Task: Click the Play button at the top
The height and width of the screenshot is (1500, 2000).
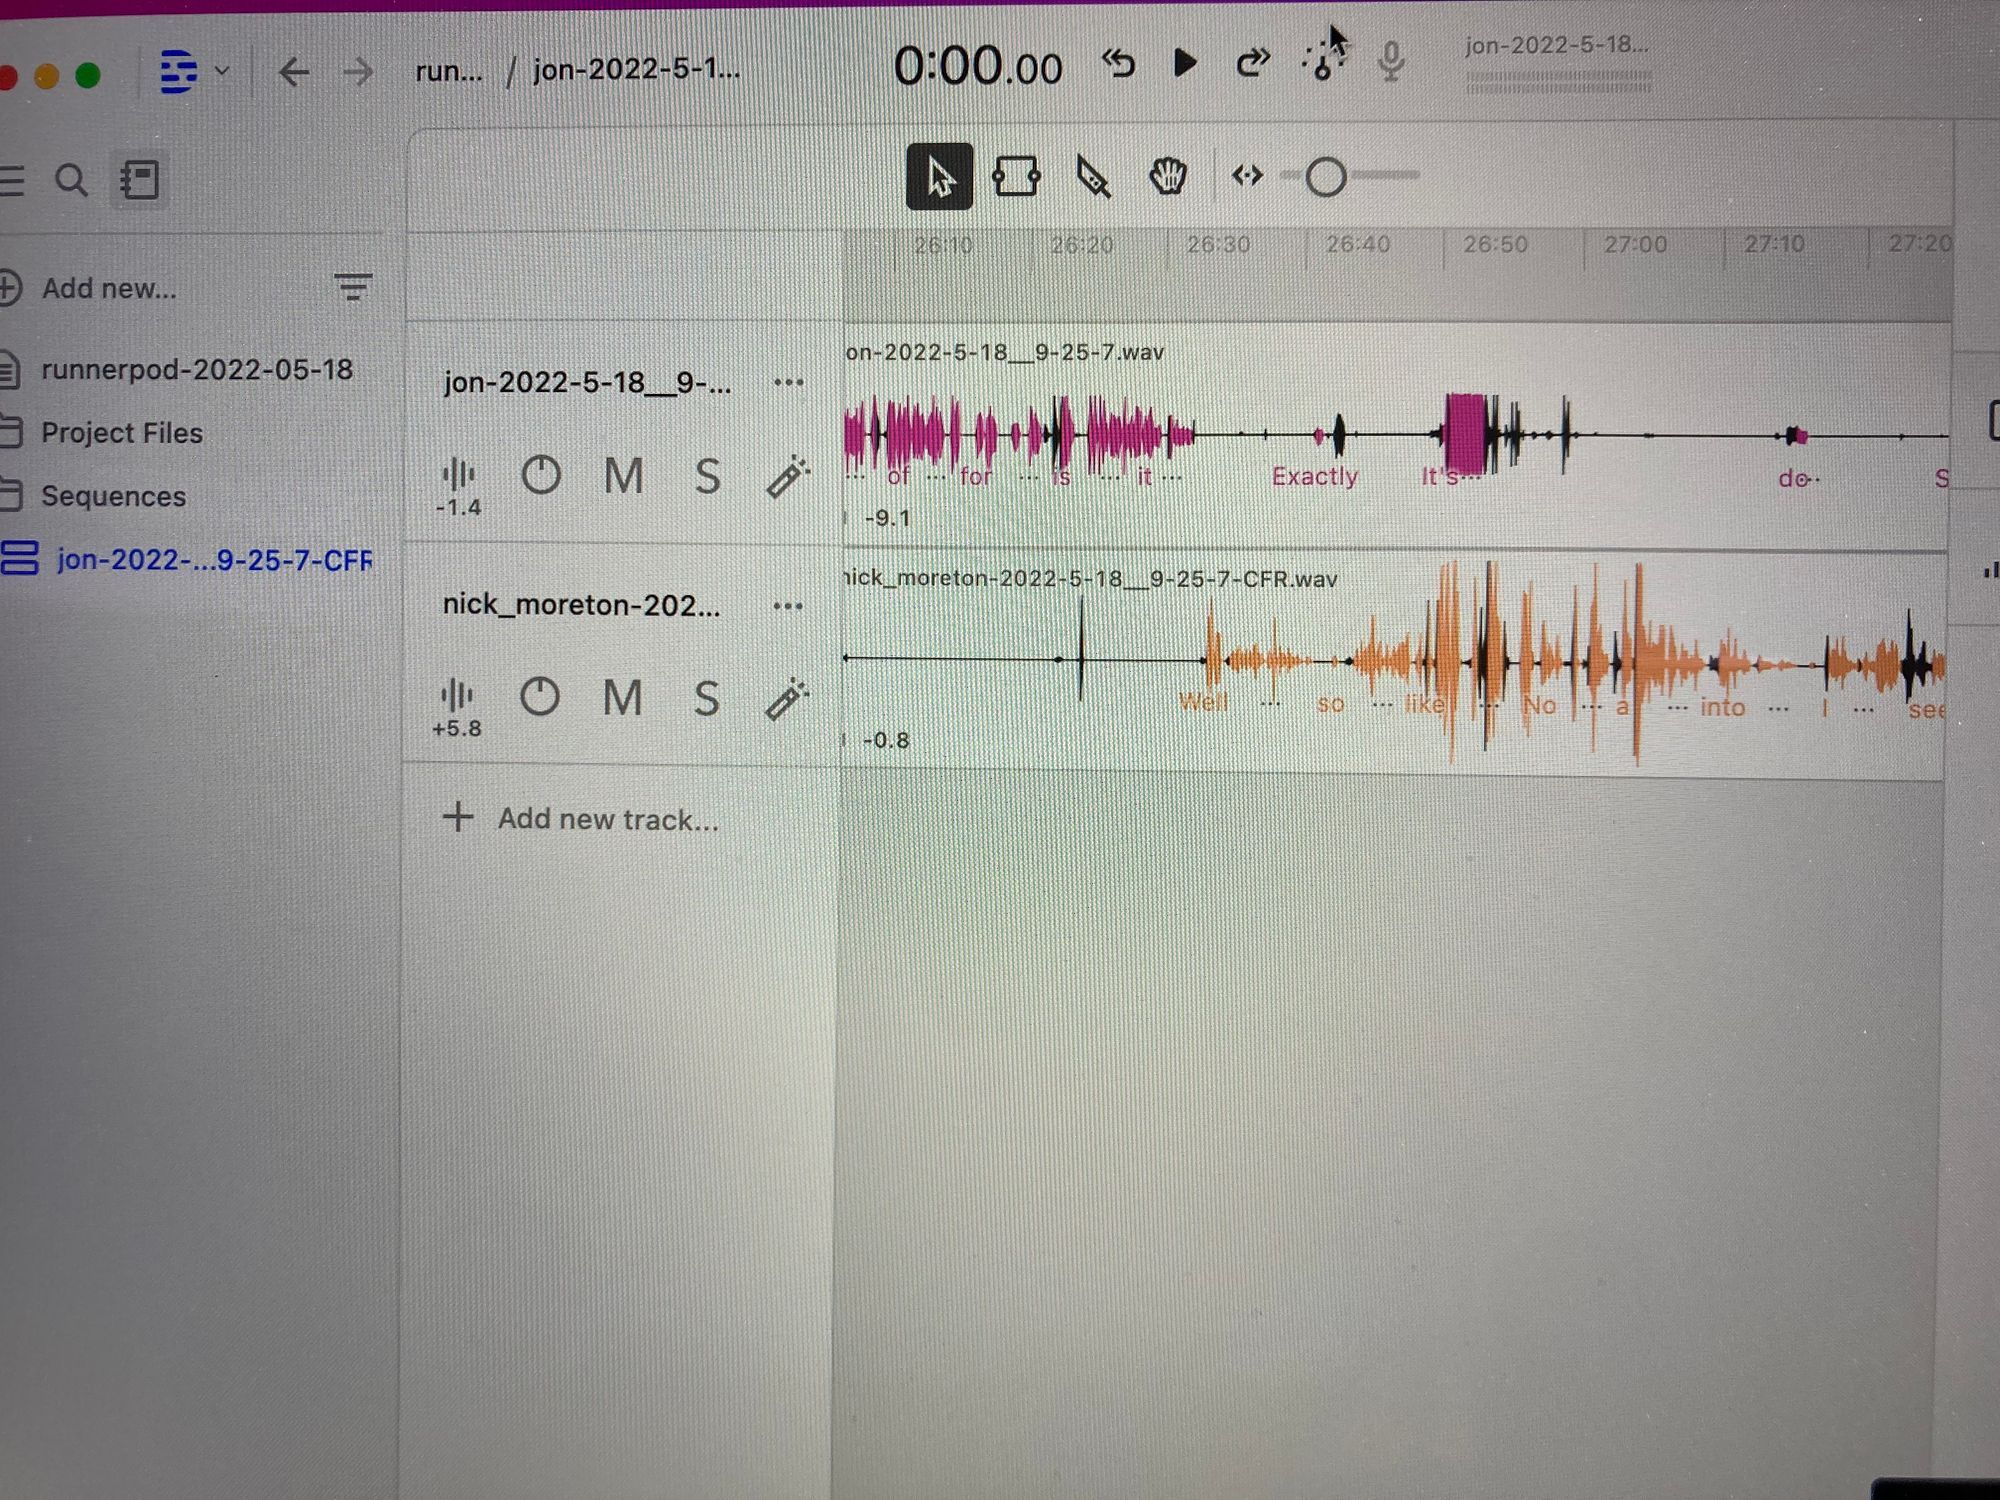Action: [x=1185, y=63]
